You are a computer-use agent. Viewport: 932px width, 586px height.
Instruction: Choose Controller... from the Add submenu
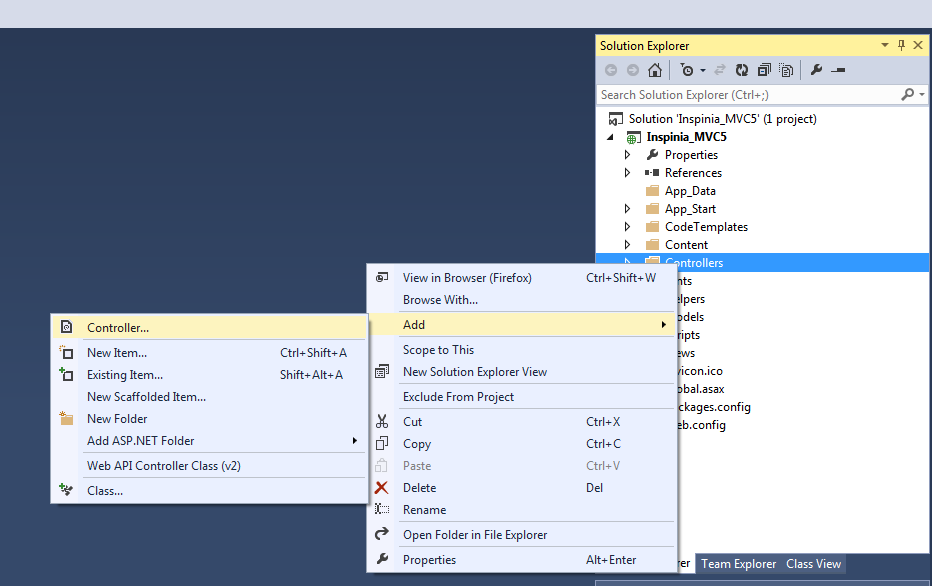(x=118, y=327)
